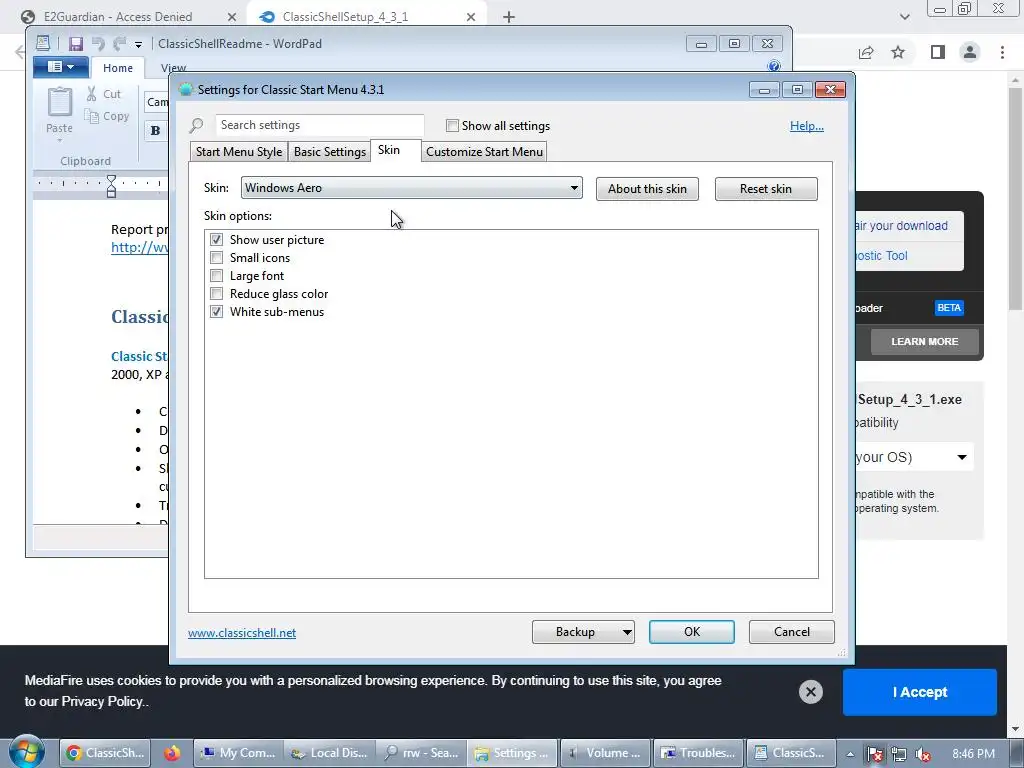Open the browser profile icon

point(970,52)
